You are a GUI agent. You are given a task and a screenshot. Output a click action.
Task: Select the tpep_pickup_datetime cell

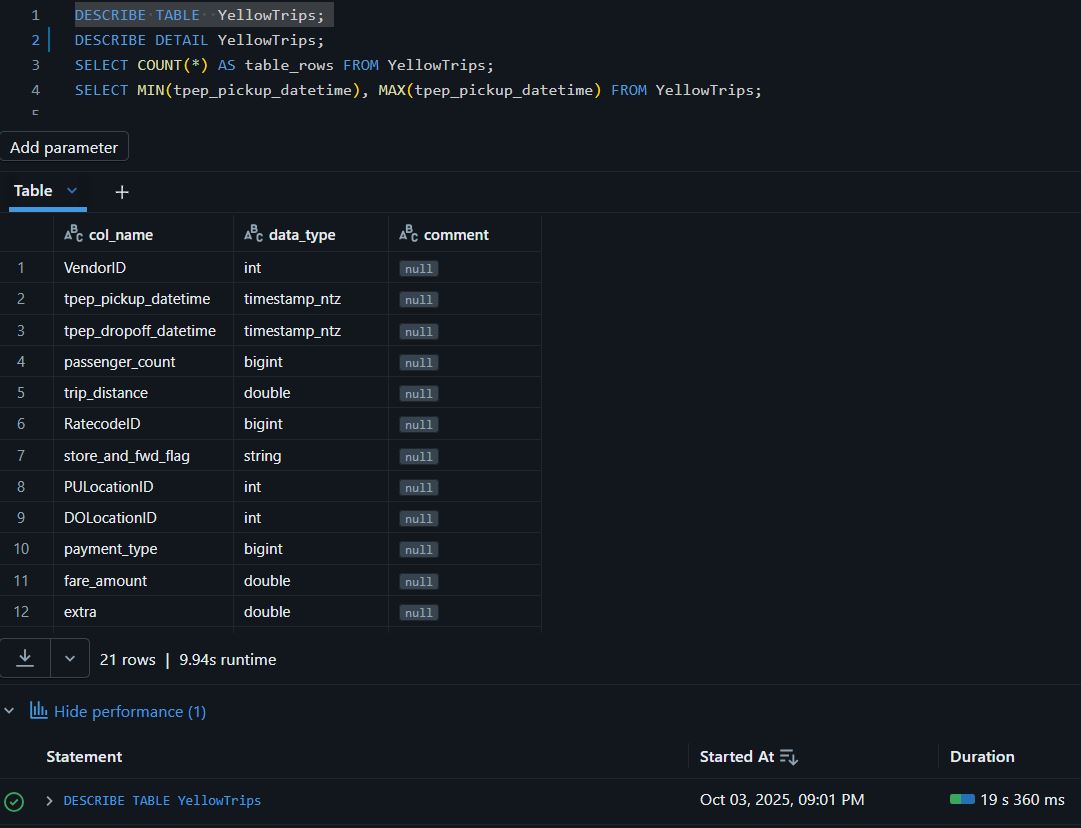[143, 299]
